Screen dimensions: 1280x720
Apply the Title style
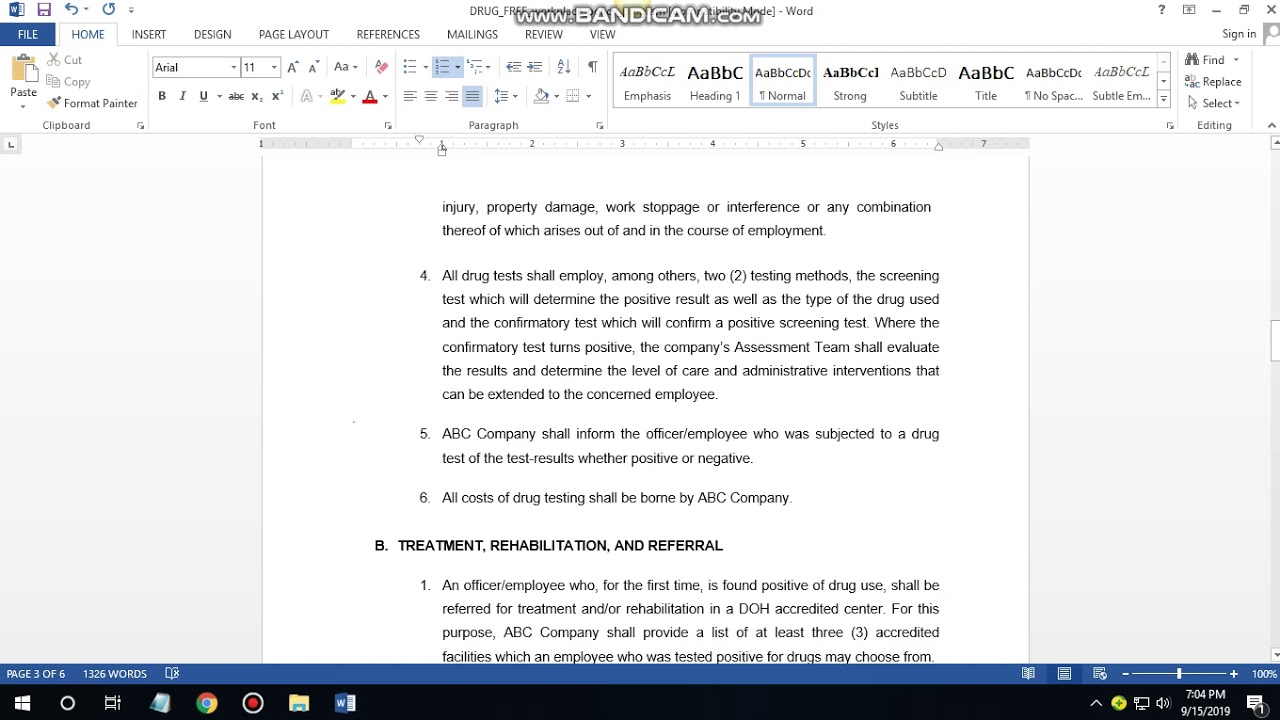click(986, 81)
